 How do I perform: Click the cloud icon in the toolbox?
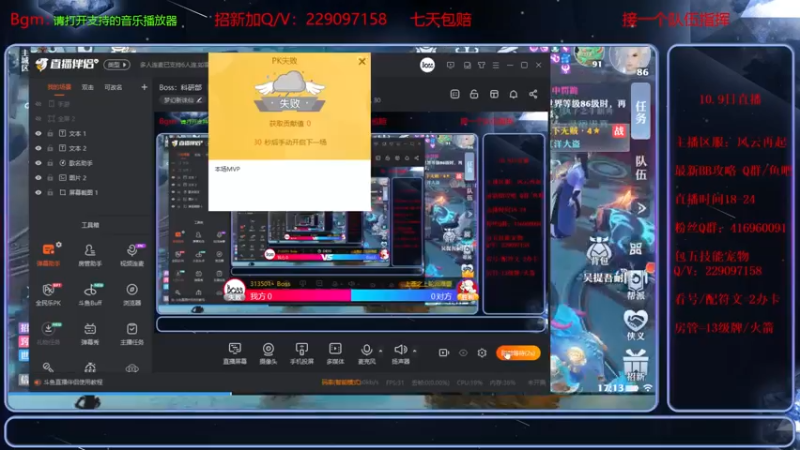[132, 367]
